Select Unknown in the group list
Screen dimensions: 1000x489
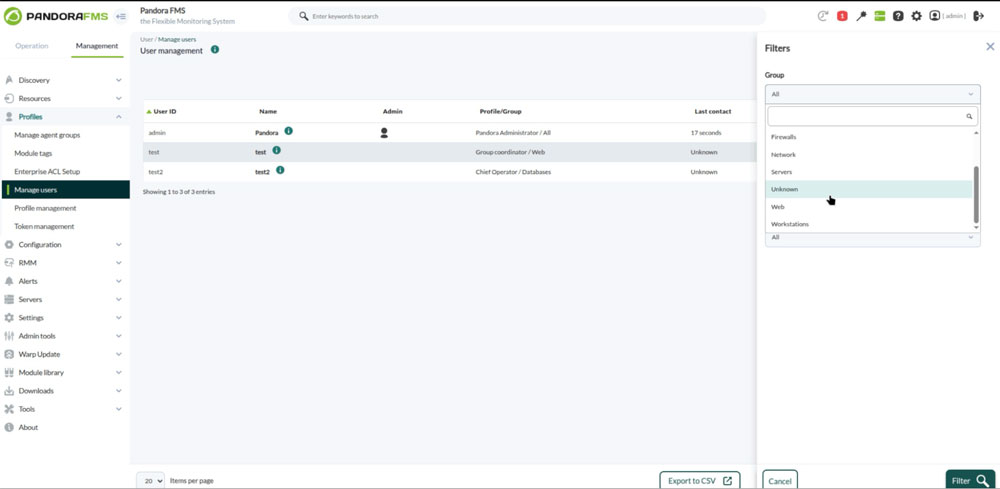point(869,189)
